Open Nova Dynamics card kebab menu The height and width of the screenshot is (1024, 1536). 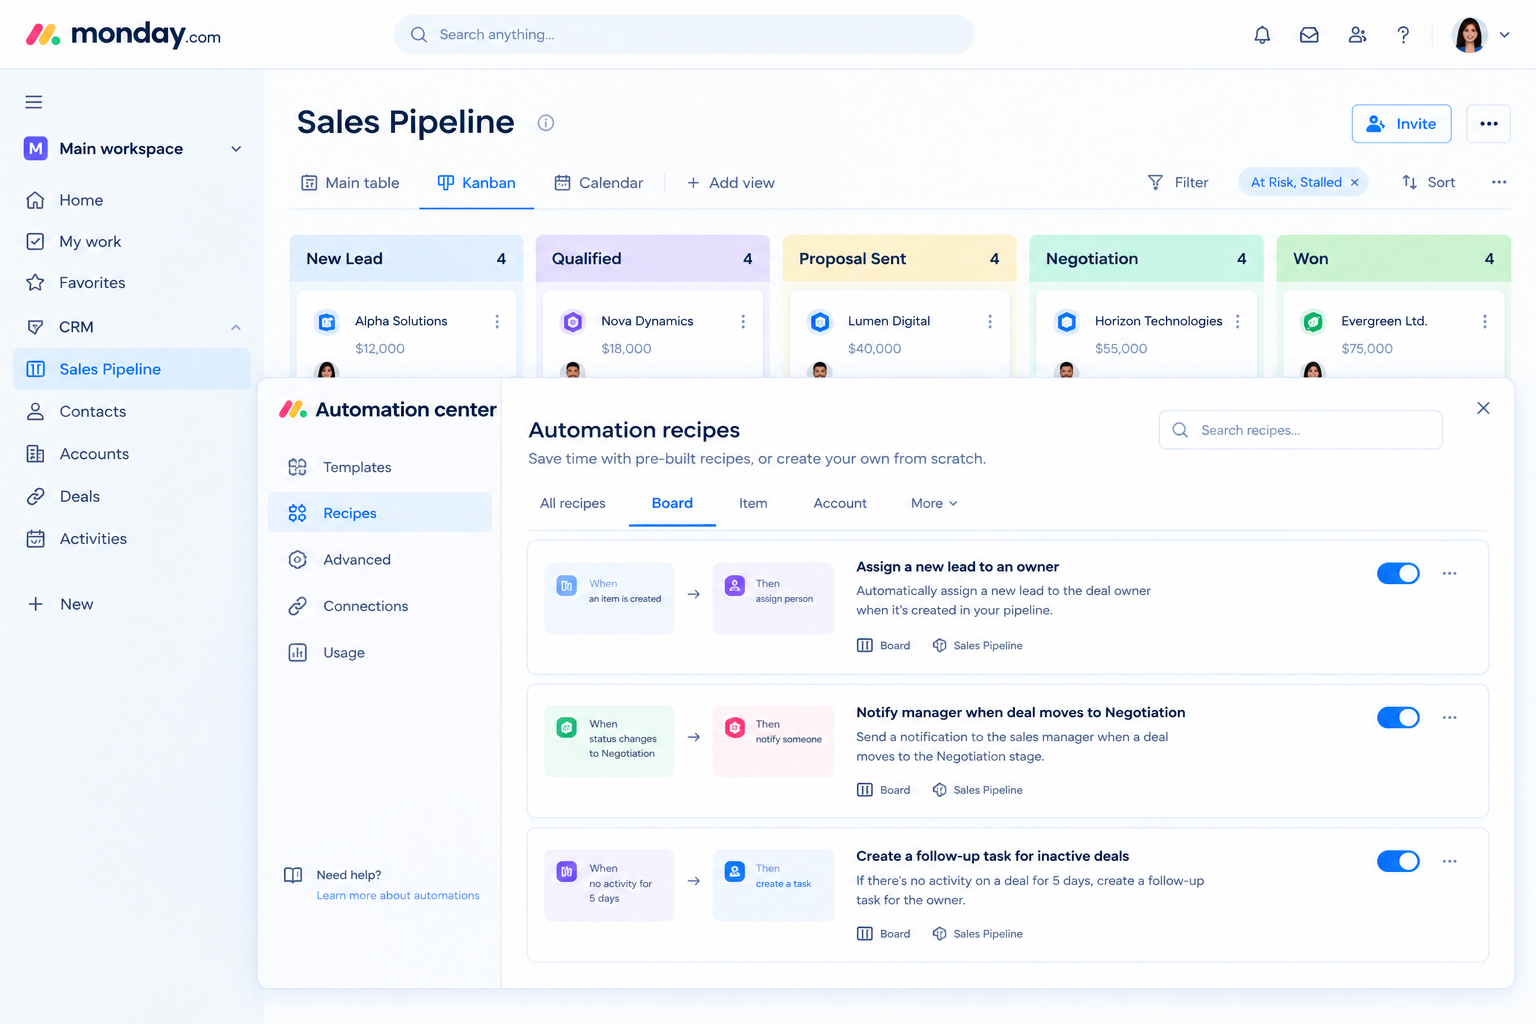coord(743,321)
